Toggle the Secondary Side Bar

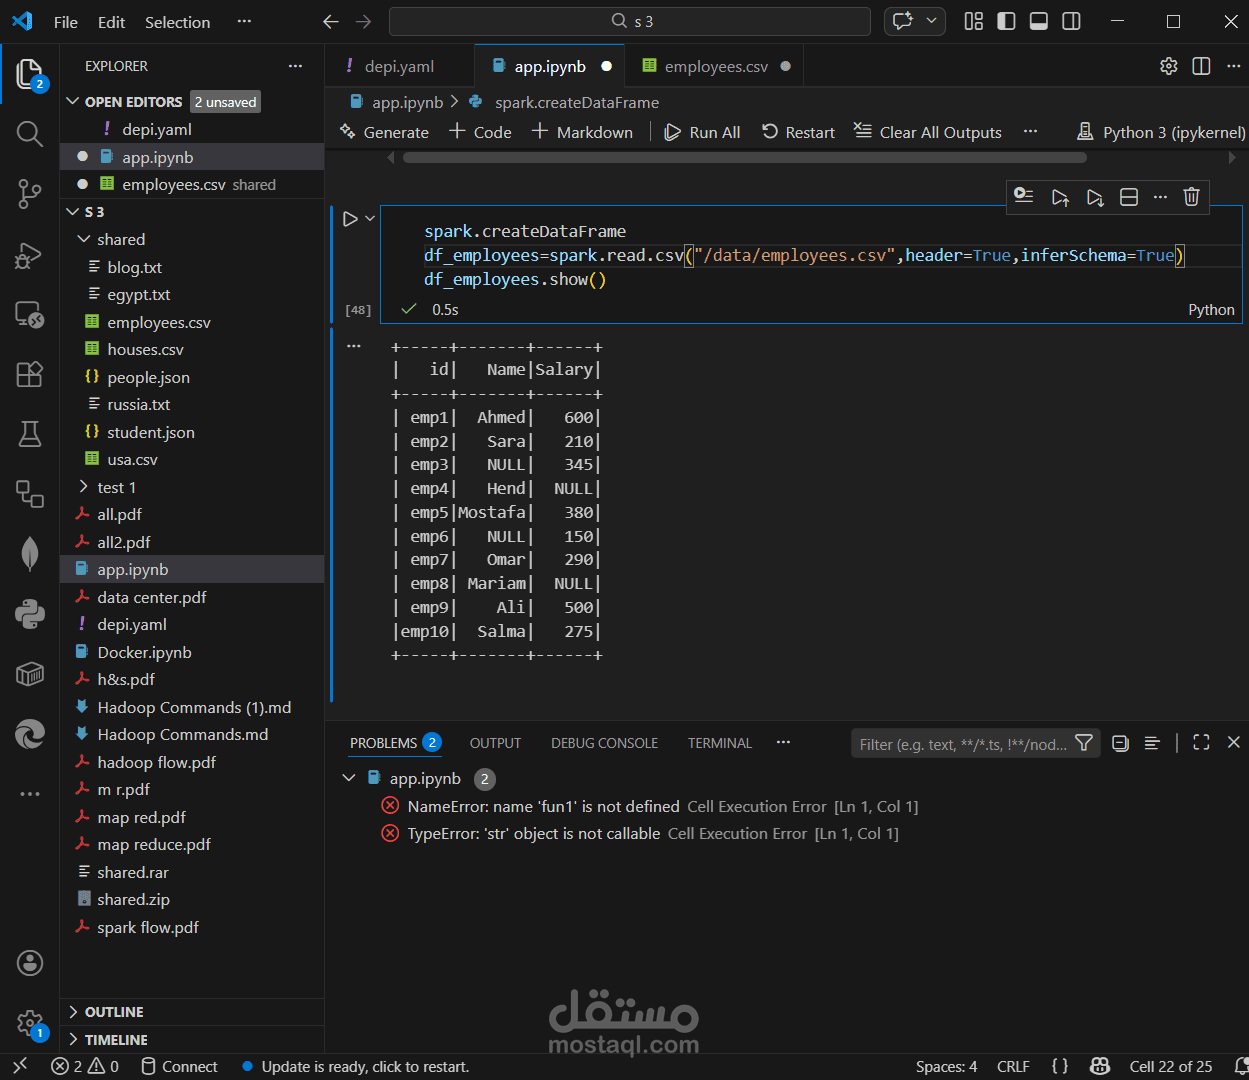[1071, 21]
